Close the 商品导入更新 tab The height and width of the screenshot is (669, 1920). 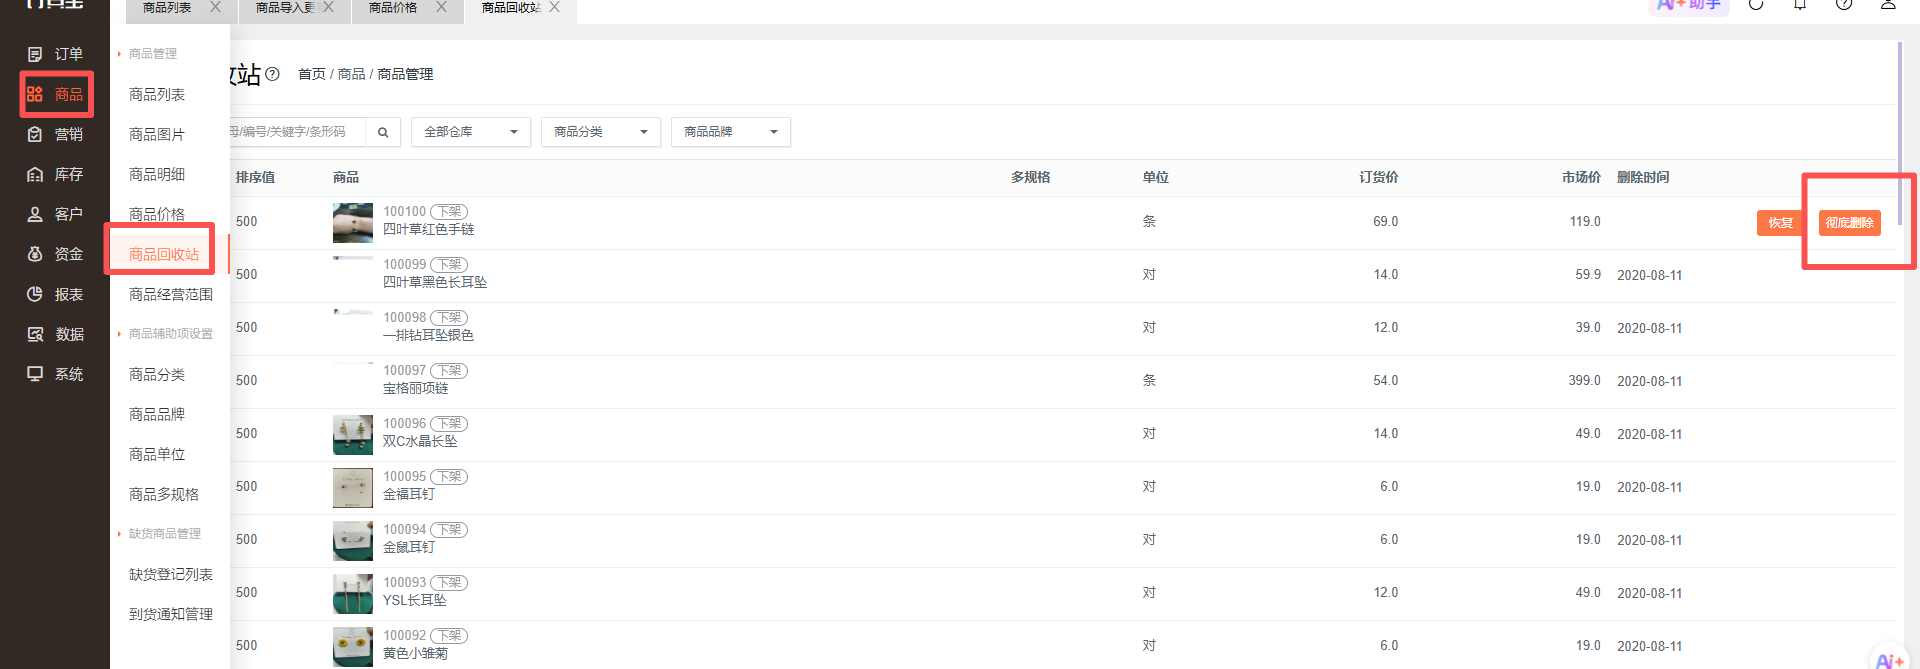pos(328,7)
